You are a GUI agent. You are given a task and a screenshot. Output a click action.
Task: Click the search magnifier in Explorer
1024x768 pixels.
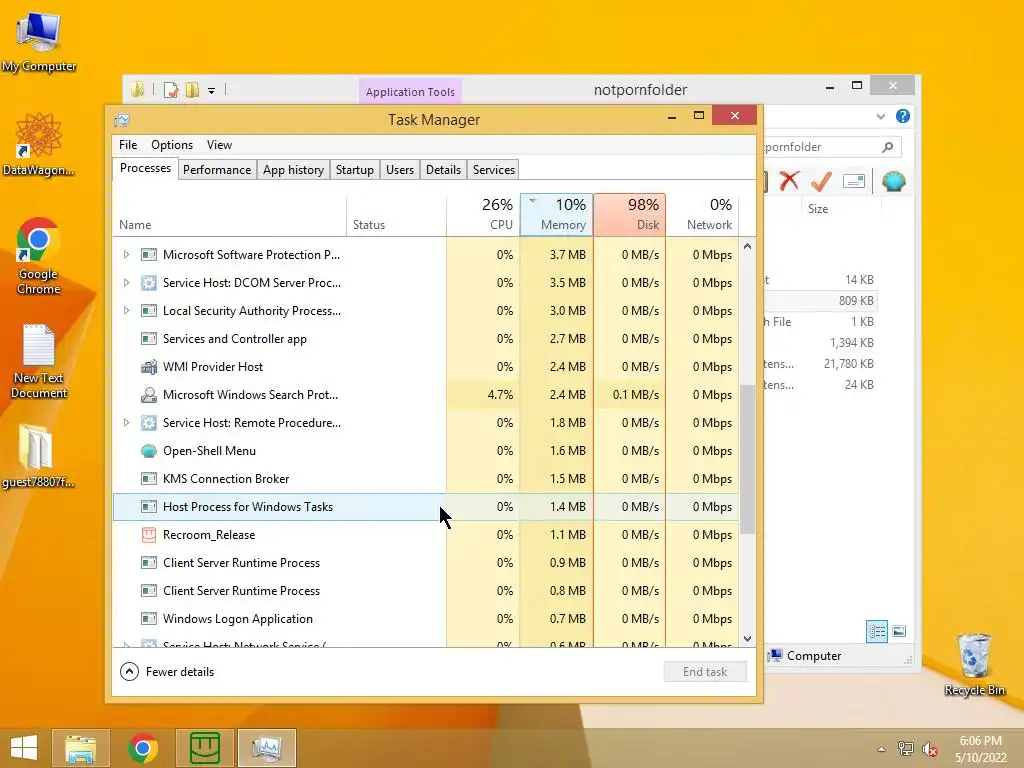click(x=887, y=147)
